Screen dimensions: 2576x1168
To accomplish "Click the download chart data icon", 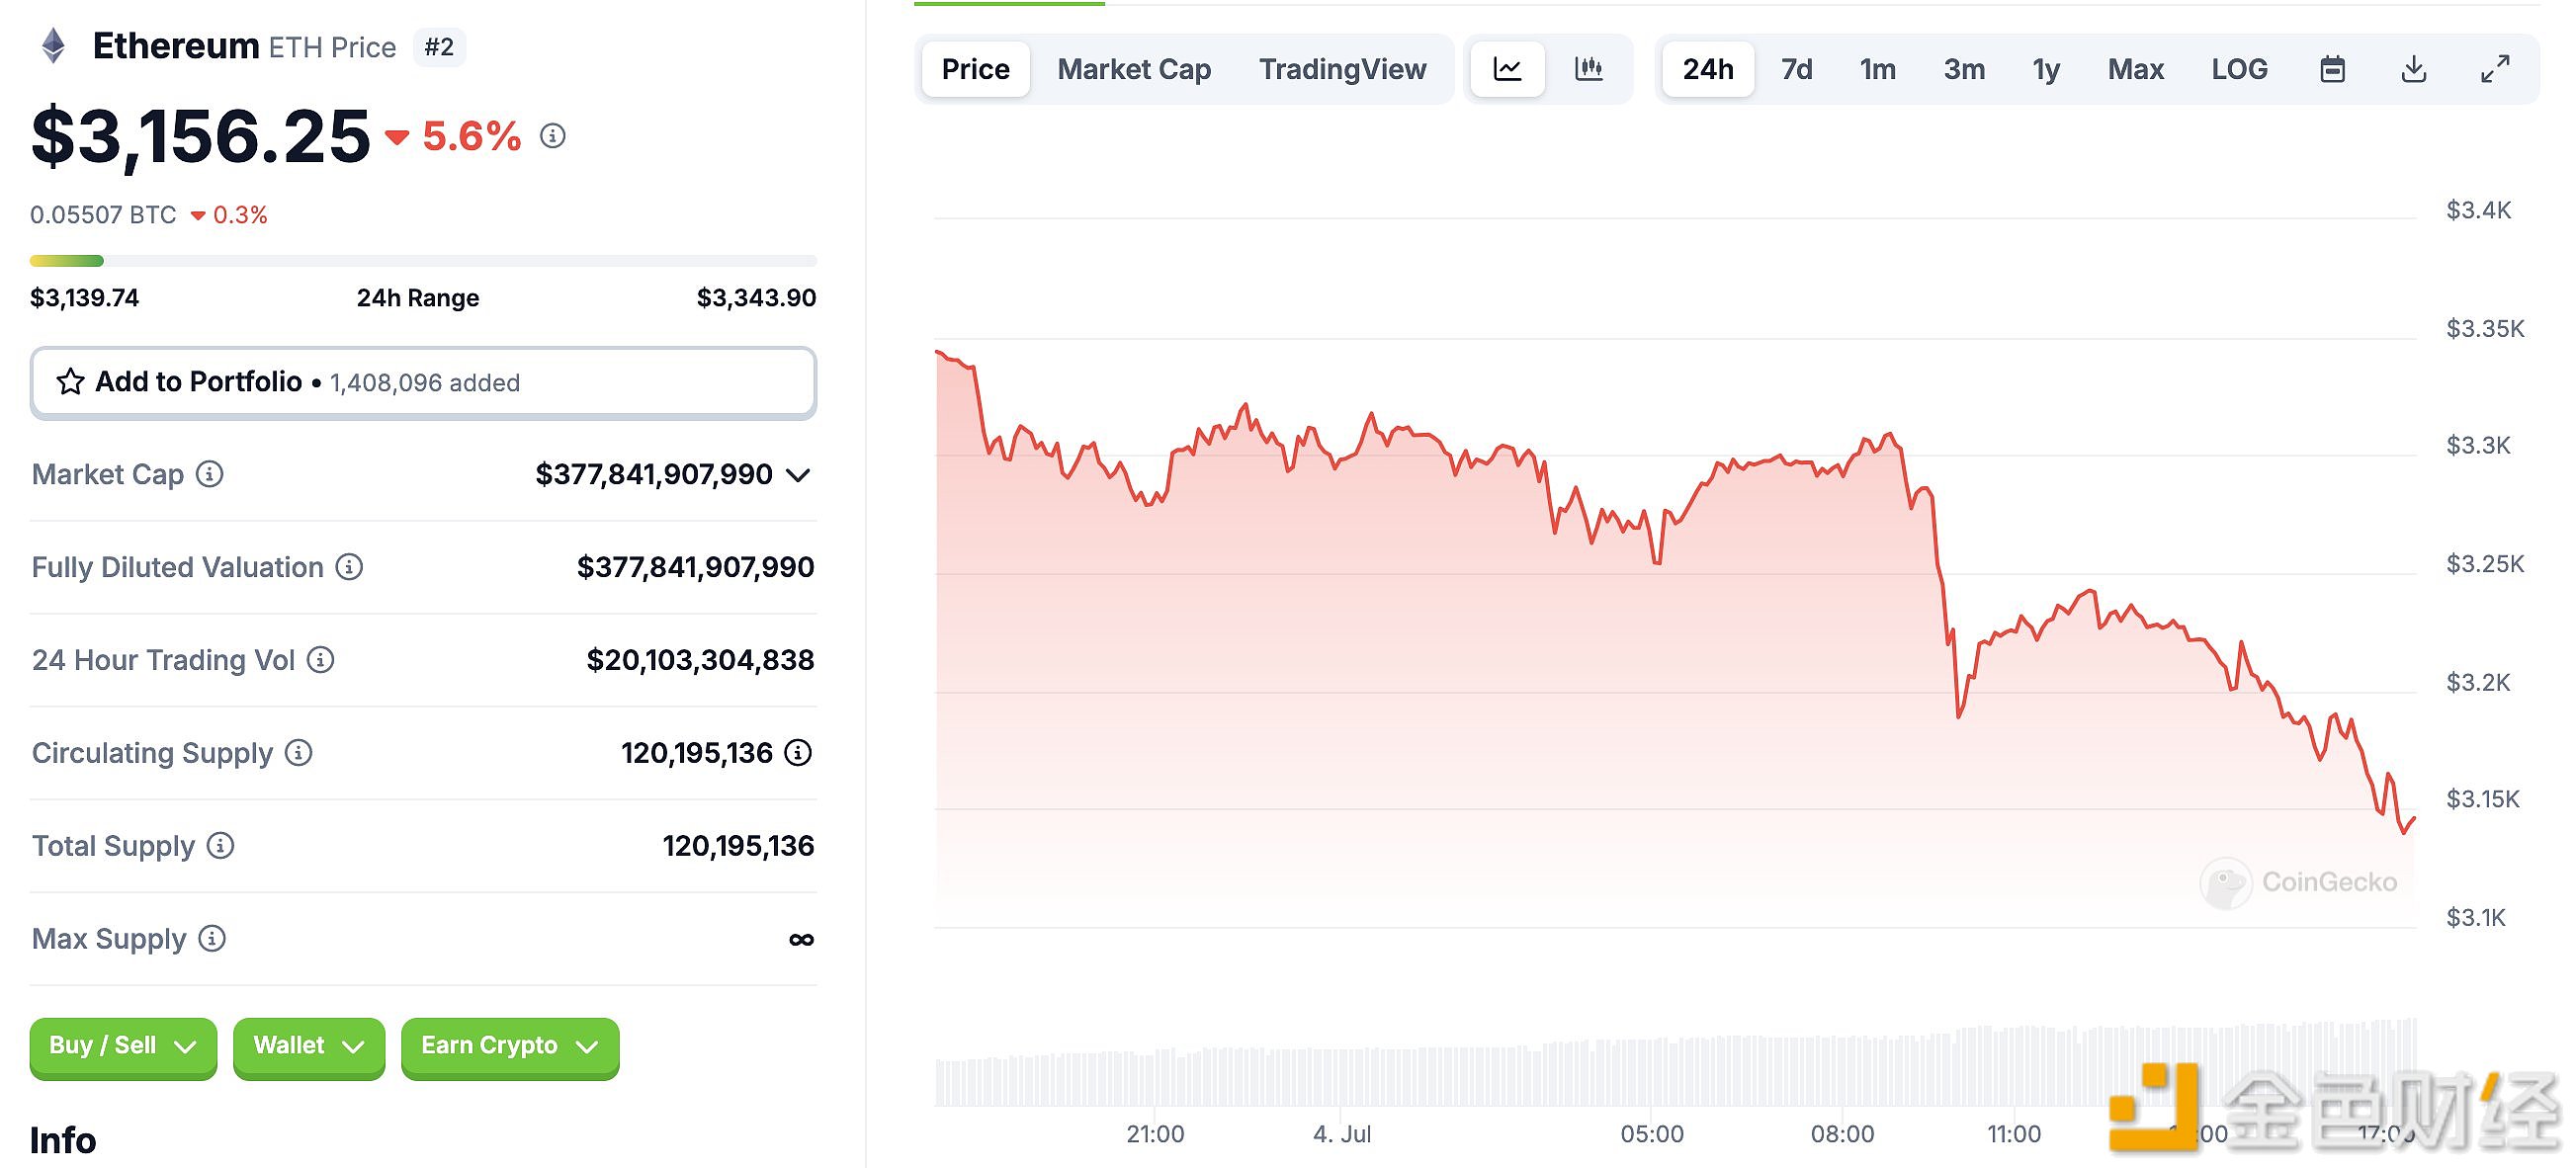I will coord(2413,69).
